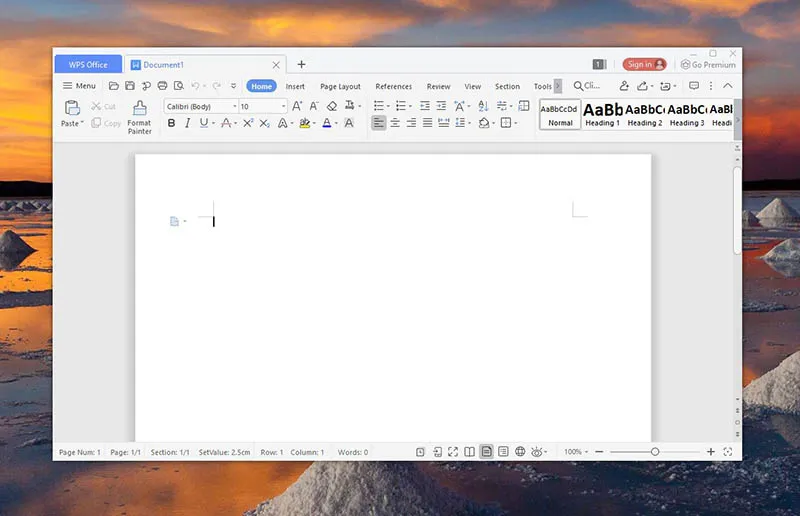Screen dimensions: 800x516
Task: Toggle Bold formatting
Action: [171, 123]
